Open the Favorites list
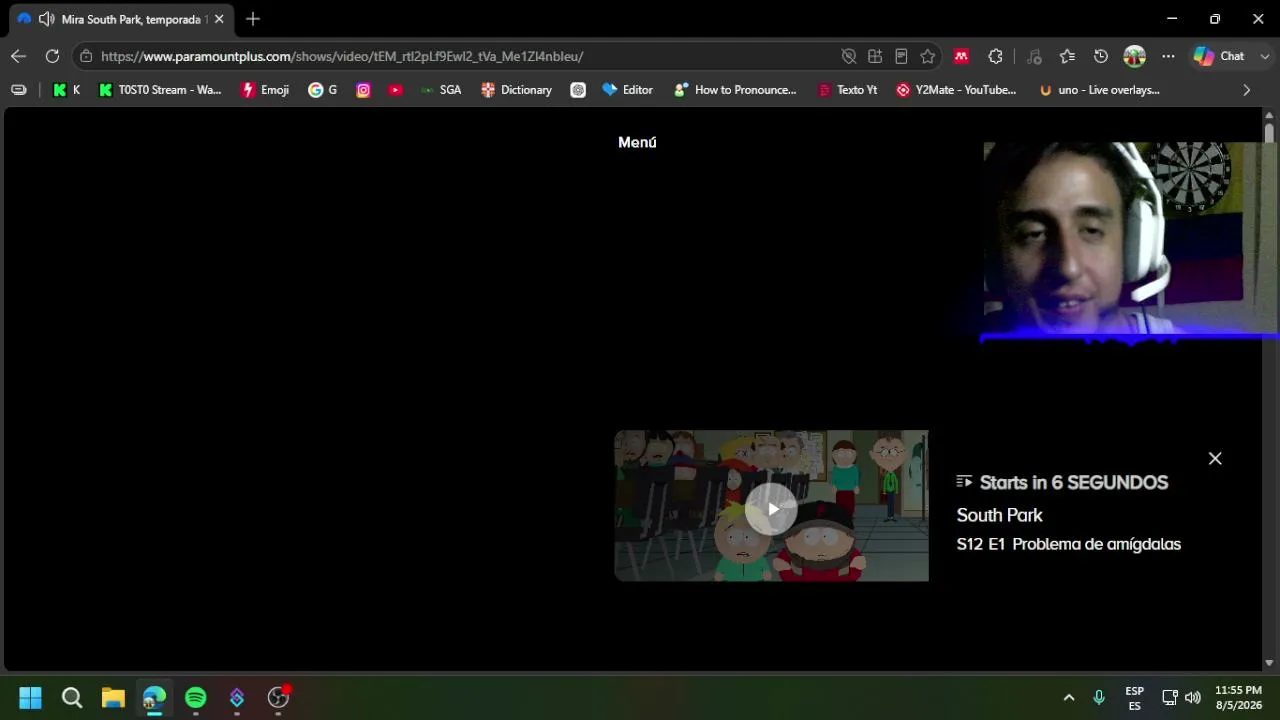This screenshot has height=720, width=1280. [x=1067, y=56]
